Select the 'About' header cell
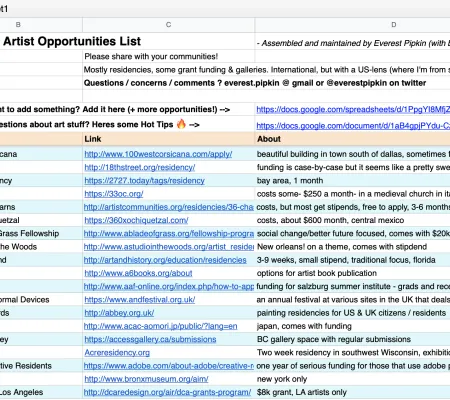 pyautogui.click(x=352, y=139)
